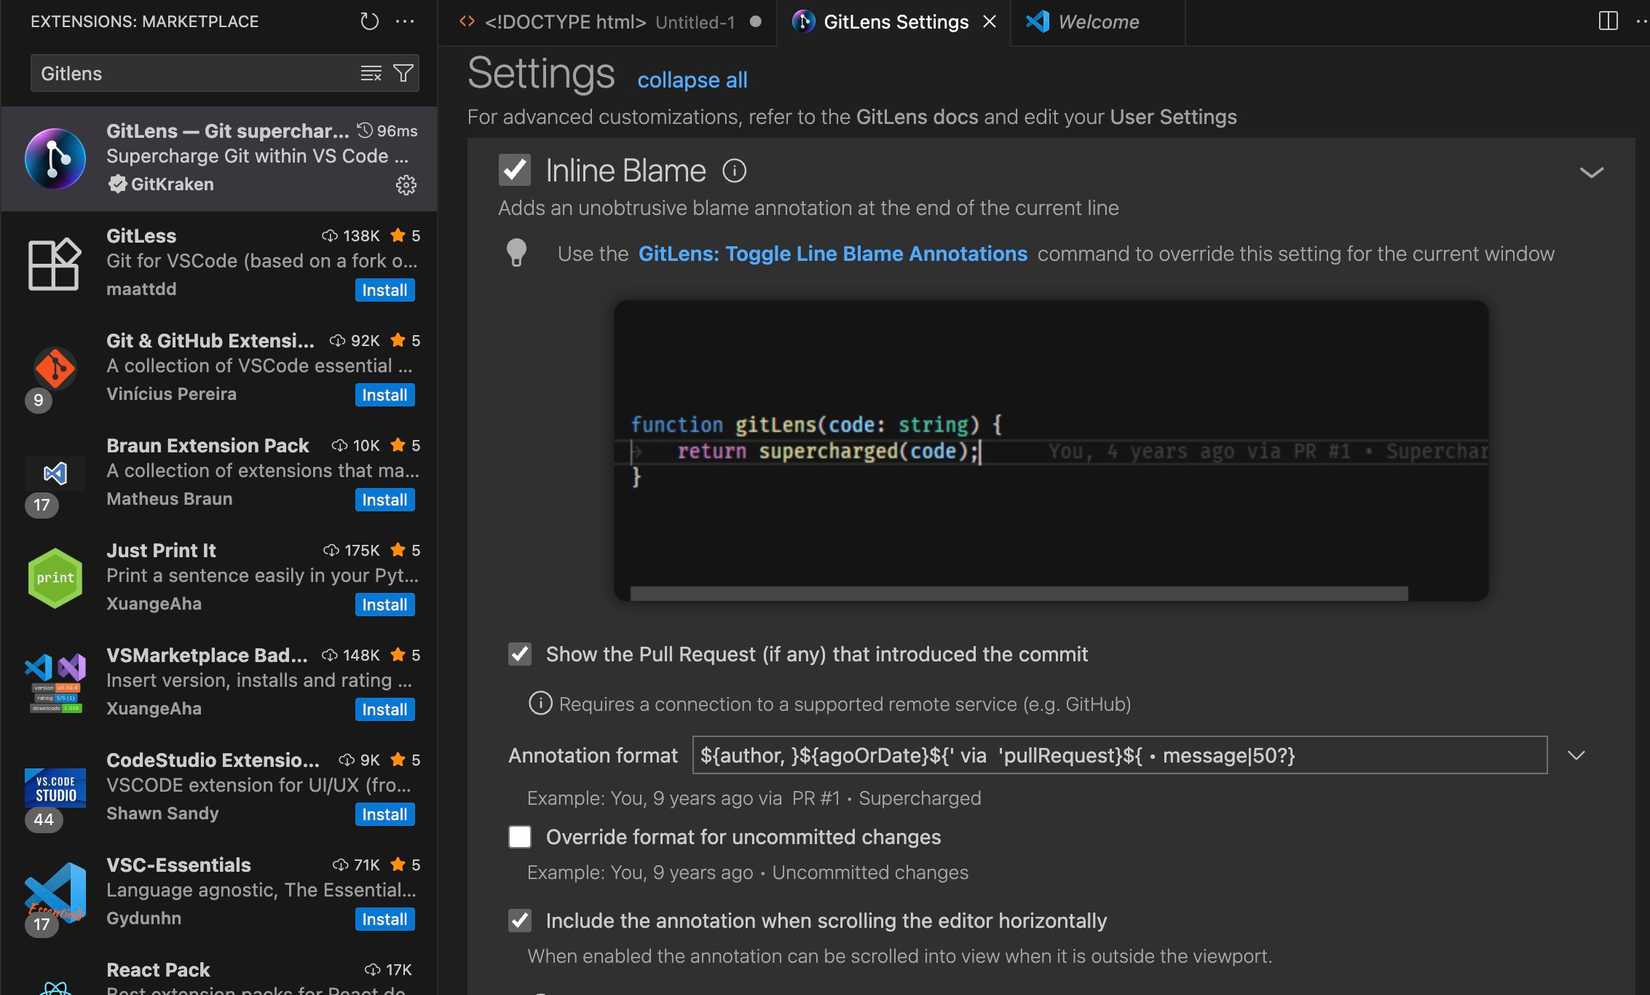Enable Override format for uncommitted changes
Screen dimensions: 1650x995
tap(520, 837)
